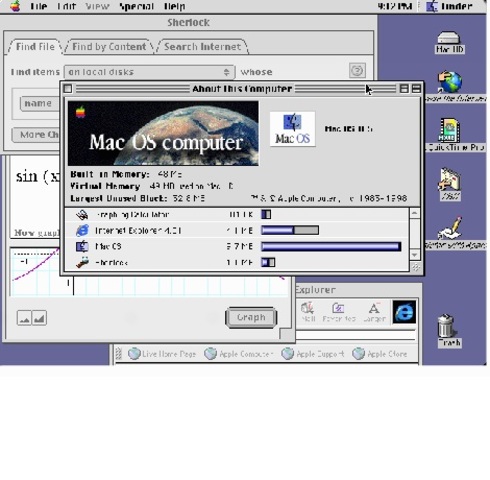
Task: Click the More Choices button in Sherlock
Action: click(36, 135)
